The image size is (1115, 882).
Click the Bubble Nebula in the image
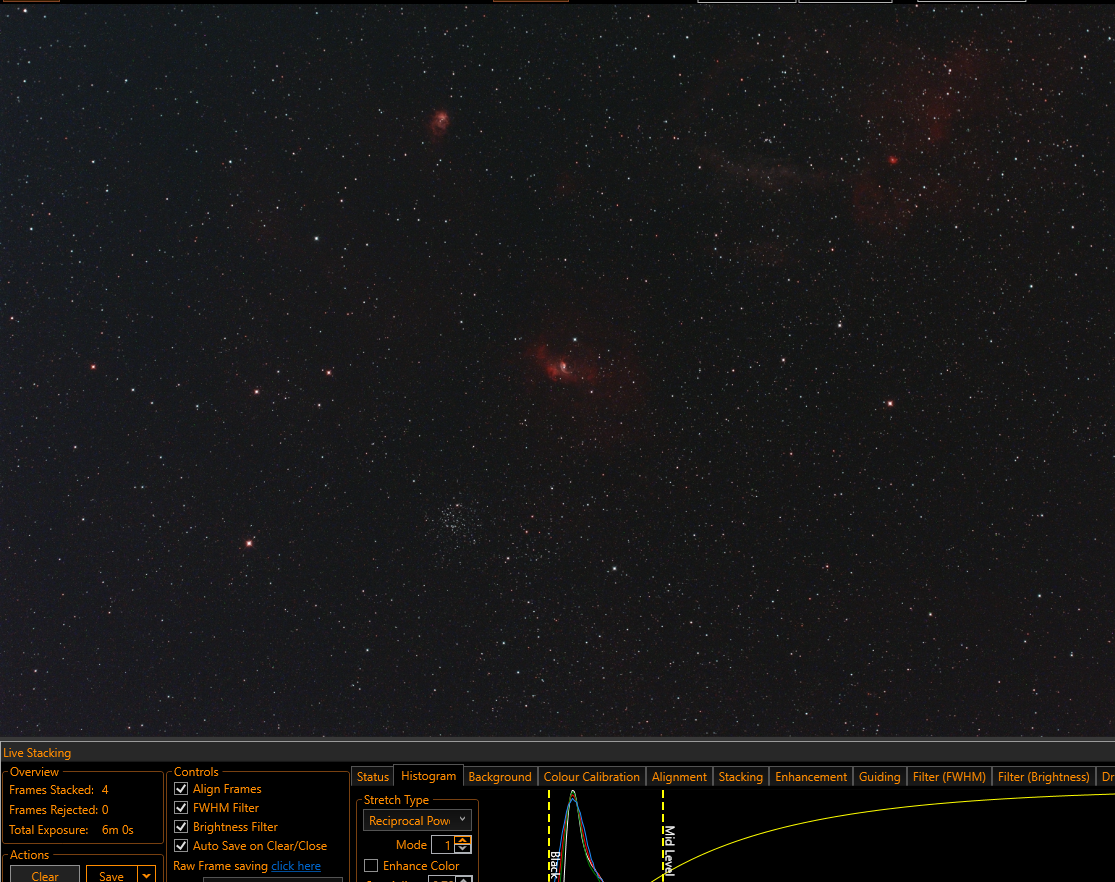click(x=562, y=365)
